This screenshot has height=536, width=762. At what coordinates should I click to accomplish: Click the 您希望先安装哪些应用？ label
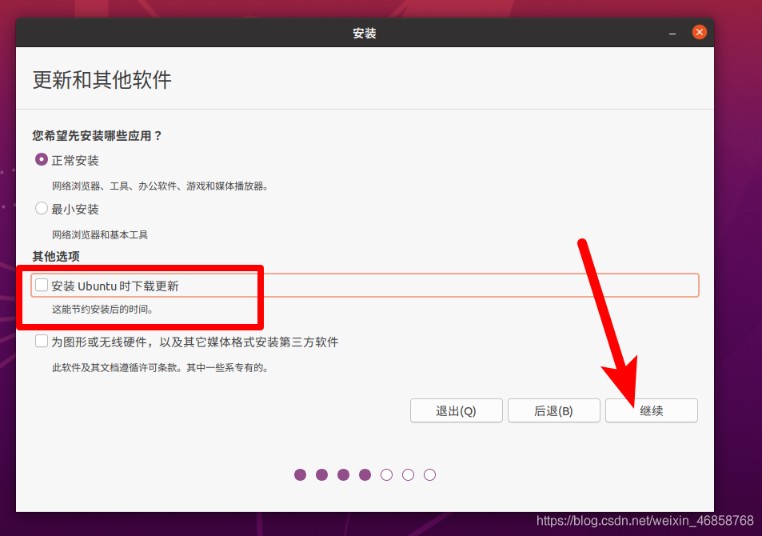tap(97, 136)
